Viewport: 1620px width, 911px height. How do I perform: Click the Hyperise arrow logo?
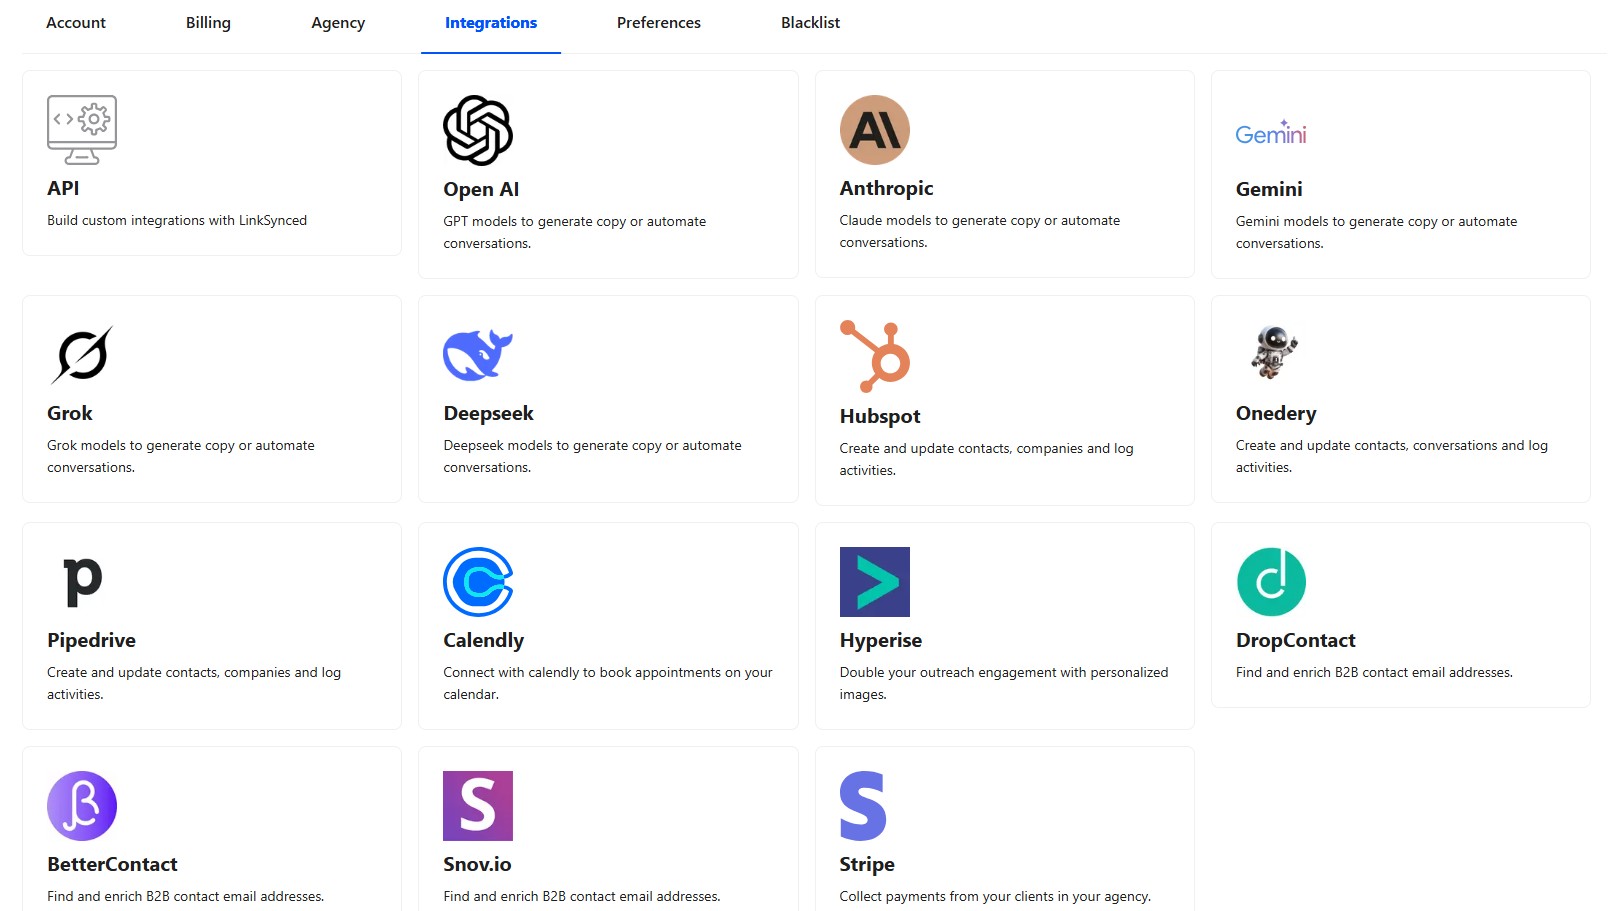pos(875,582)
